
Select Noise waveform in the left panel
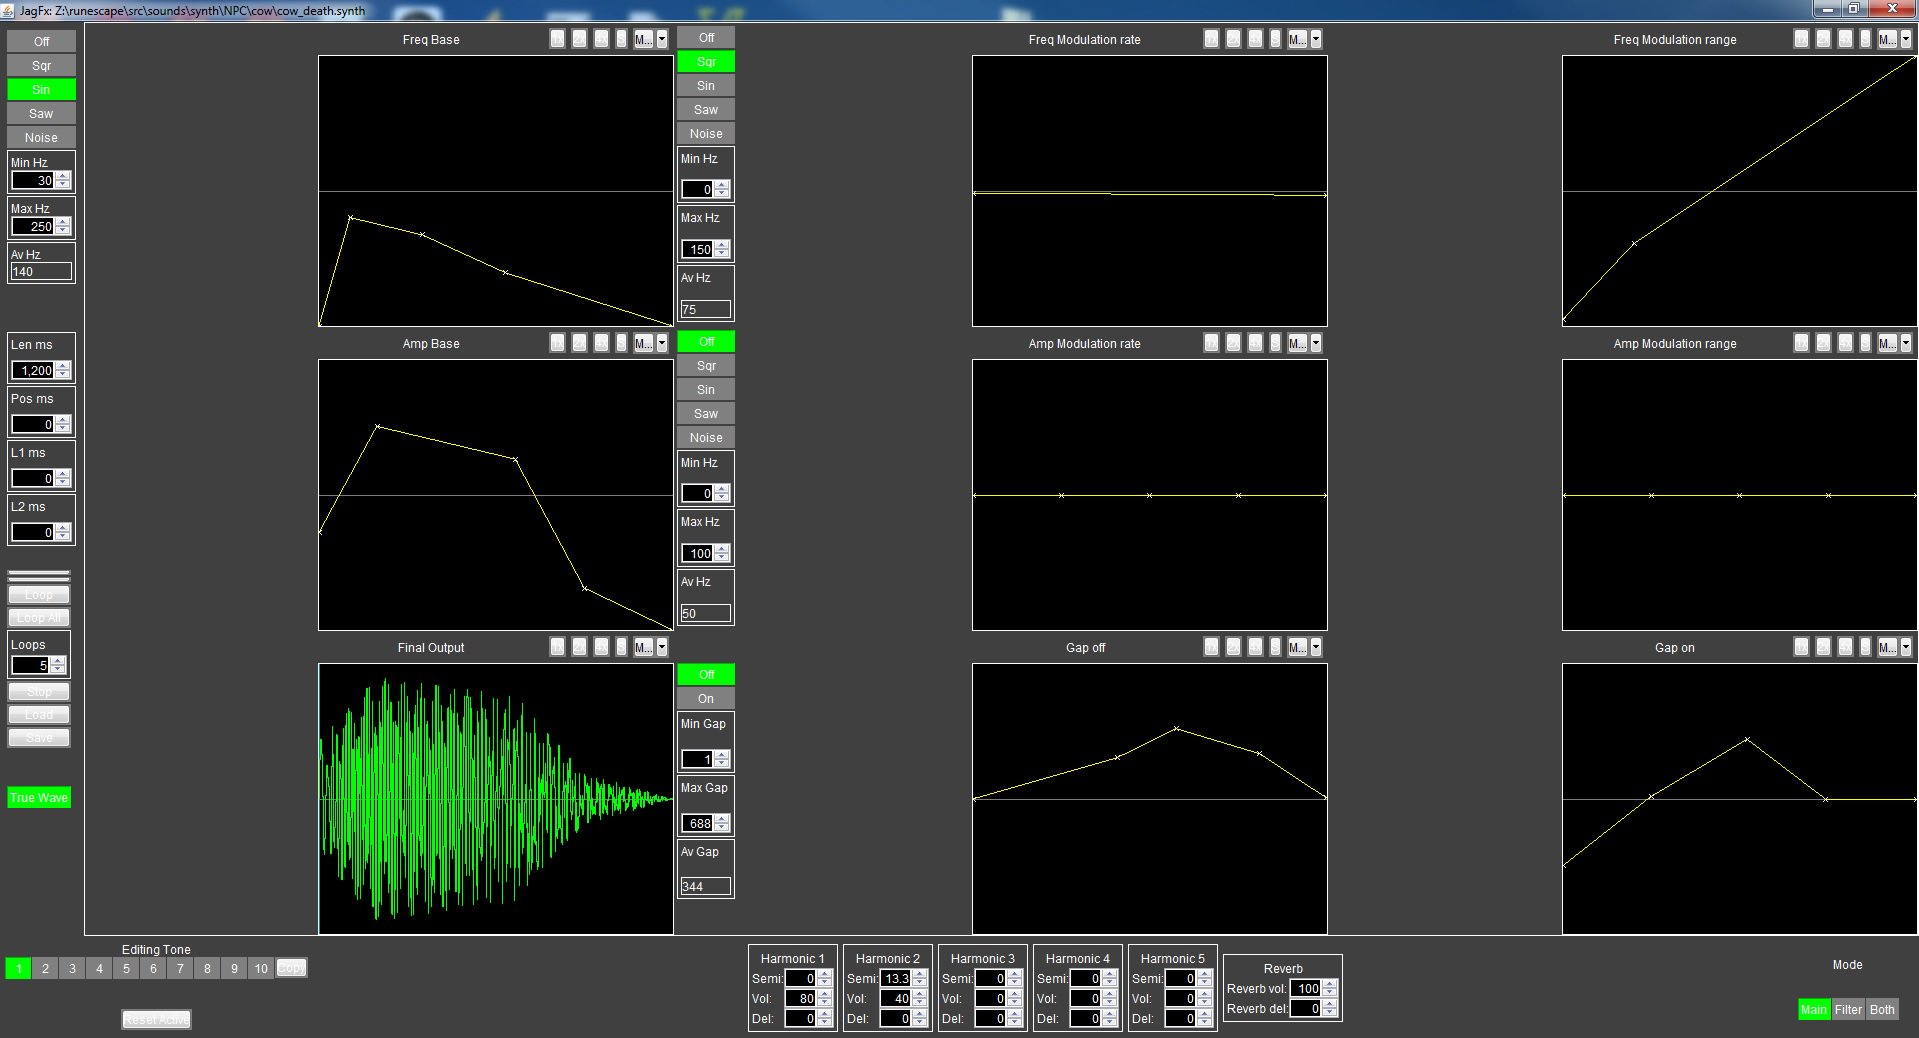pyautogui.click(x=41, y=137)
